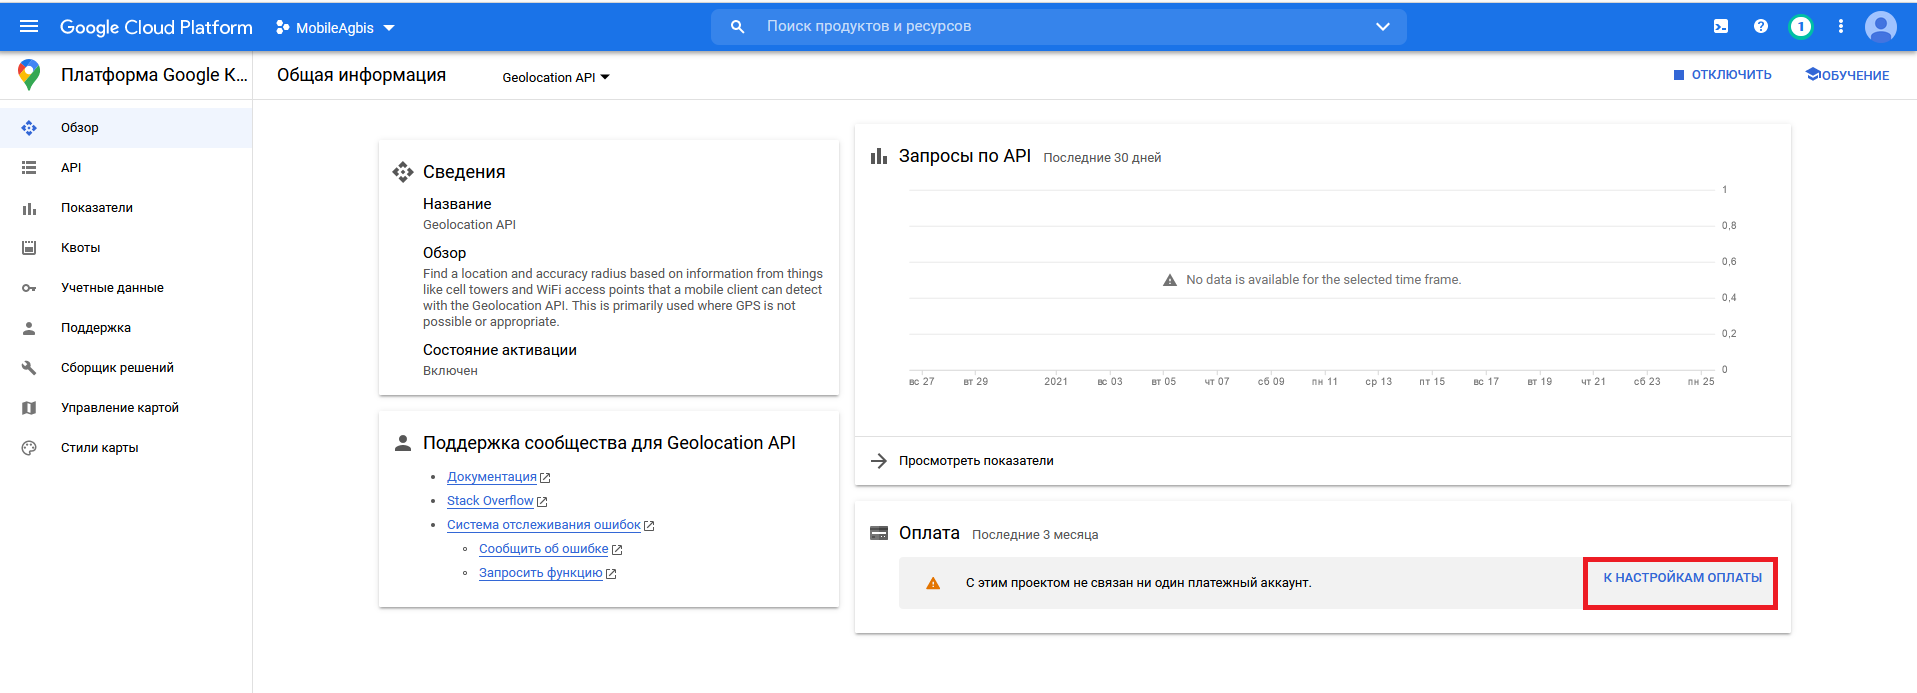1917x693 pixels.
Task: Select API in the sidebar
Action: 126,168
